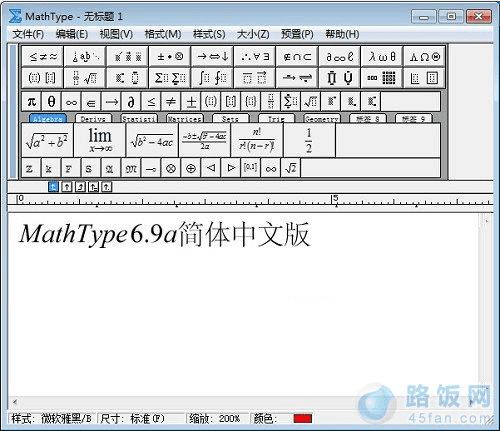The width and height of the screenshot is (500, 431).
Task: Open the relational symbols palette ≤≠≈
Action: (43, 57)
